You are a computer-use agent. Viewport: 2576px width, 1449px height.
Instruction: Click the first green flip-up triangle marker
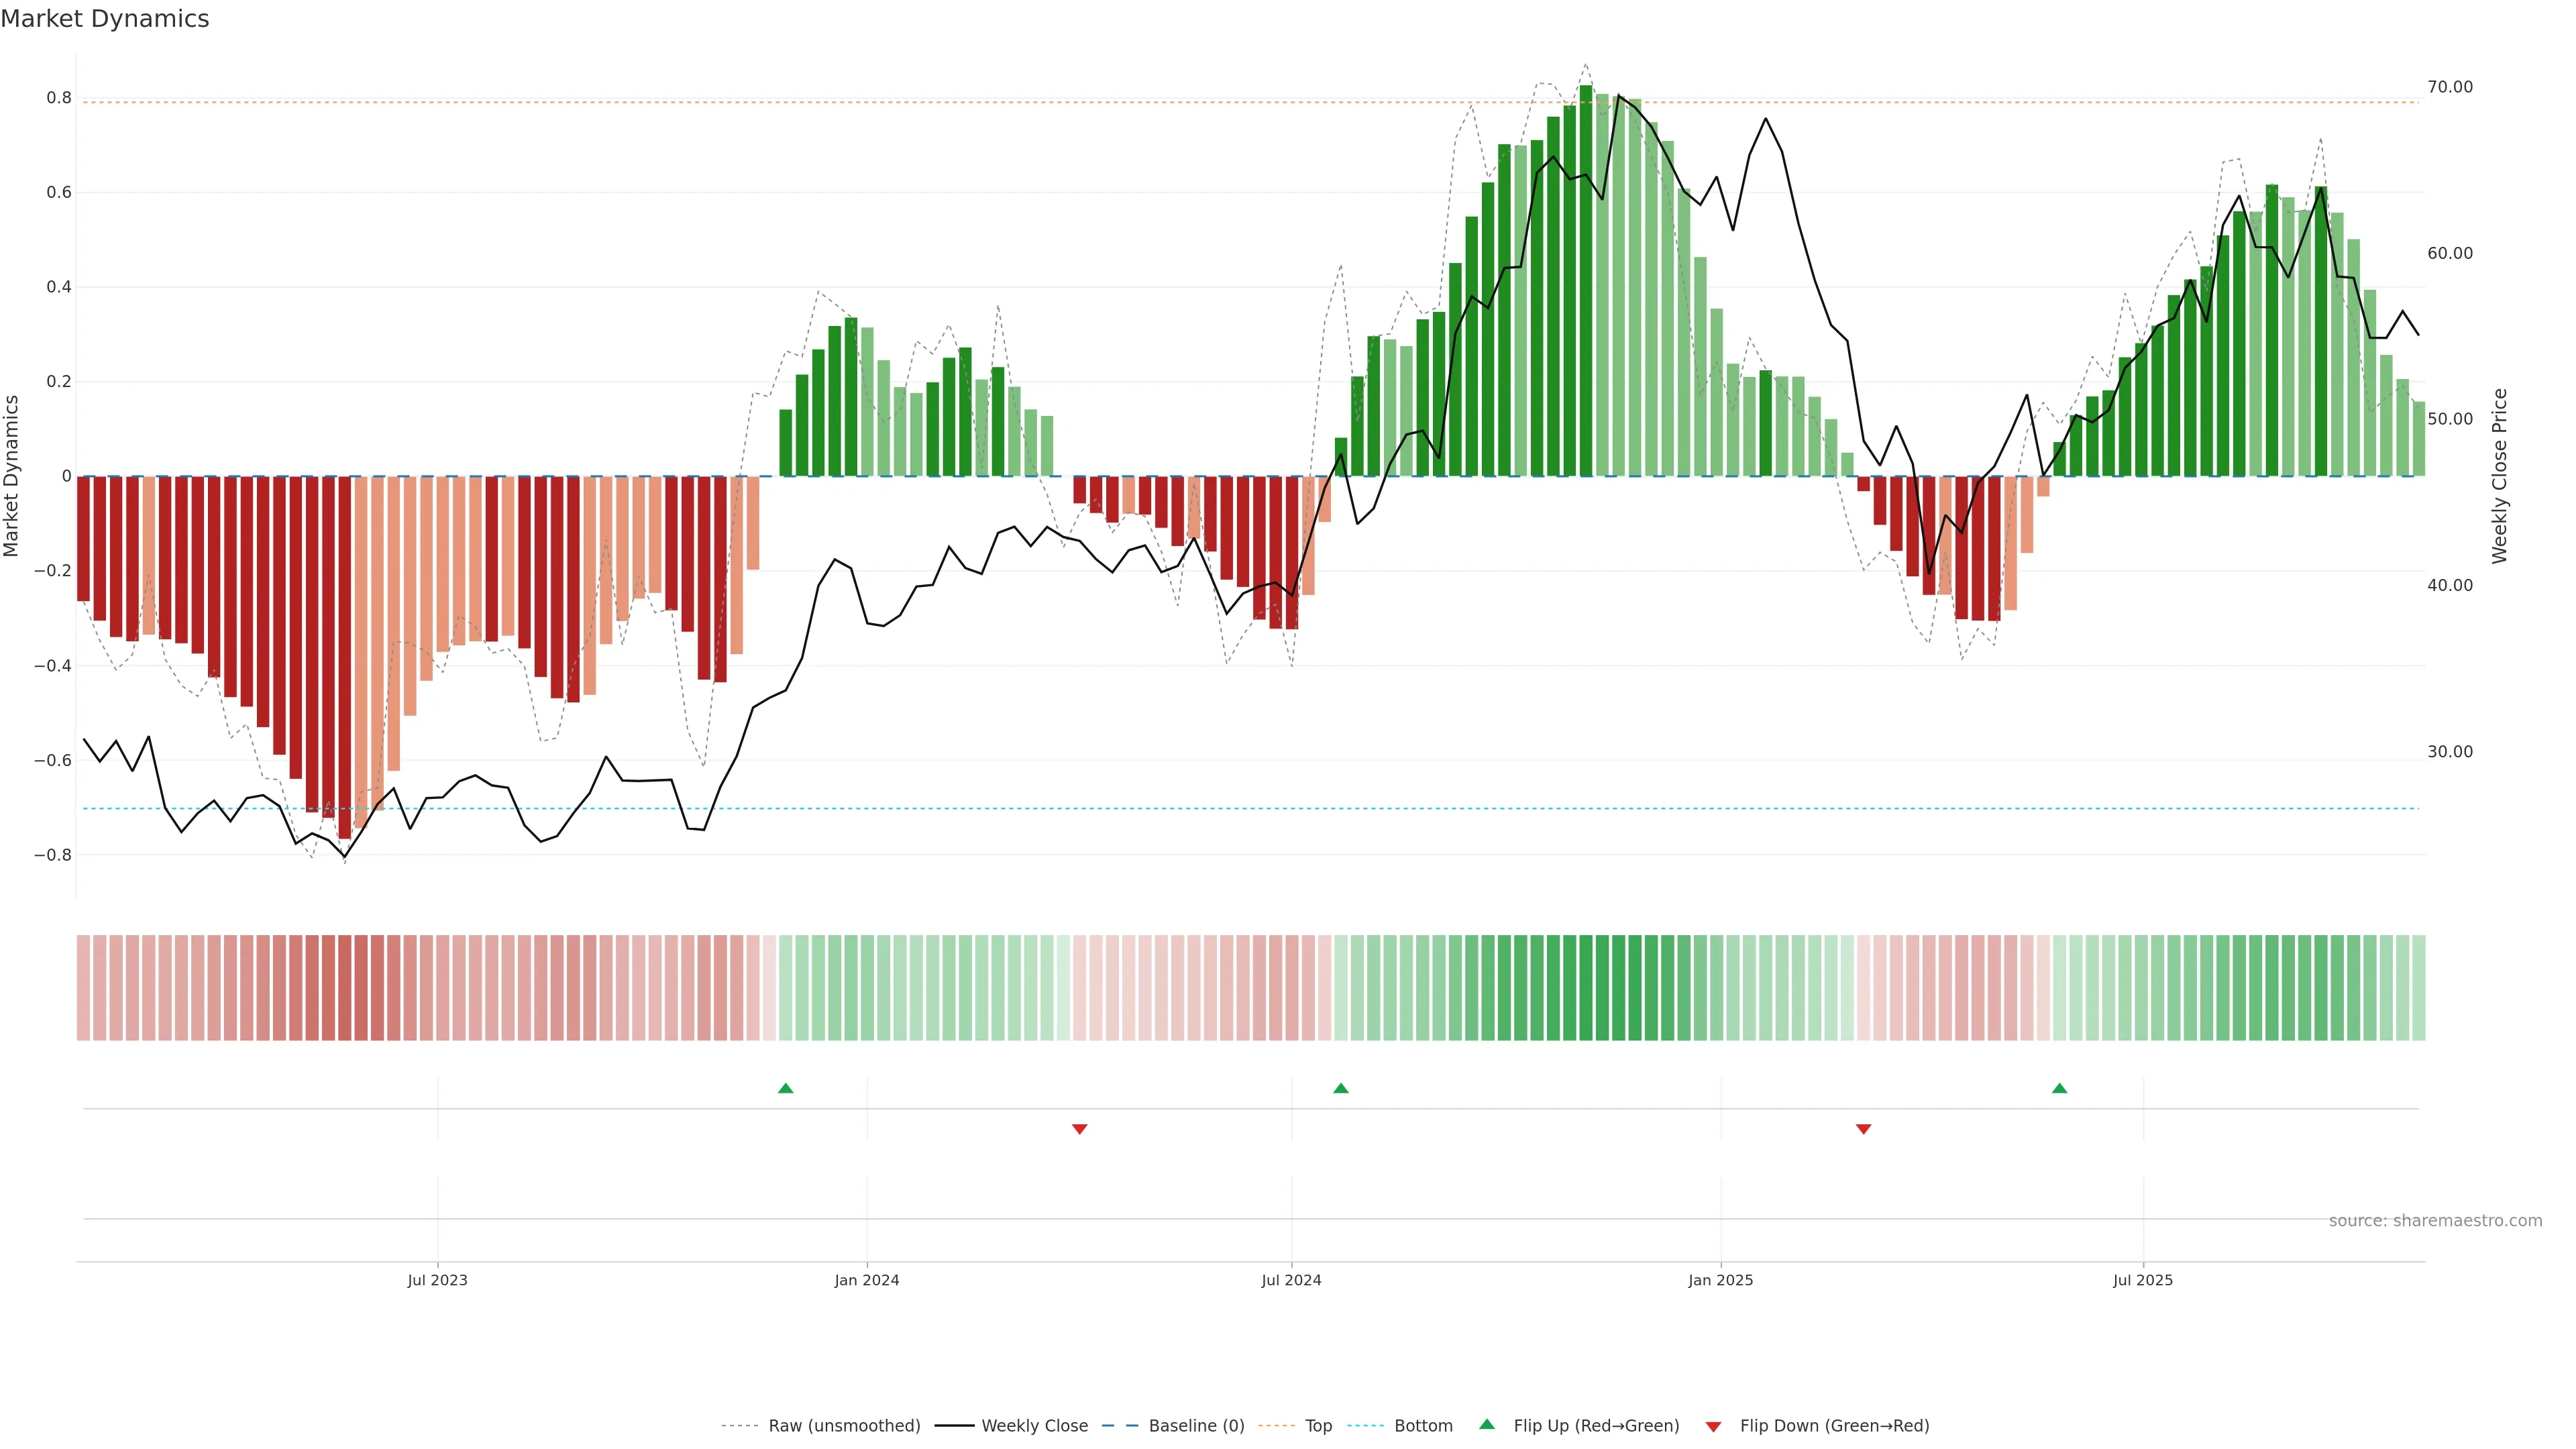(x=785, y=1088)
